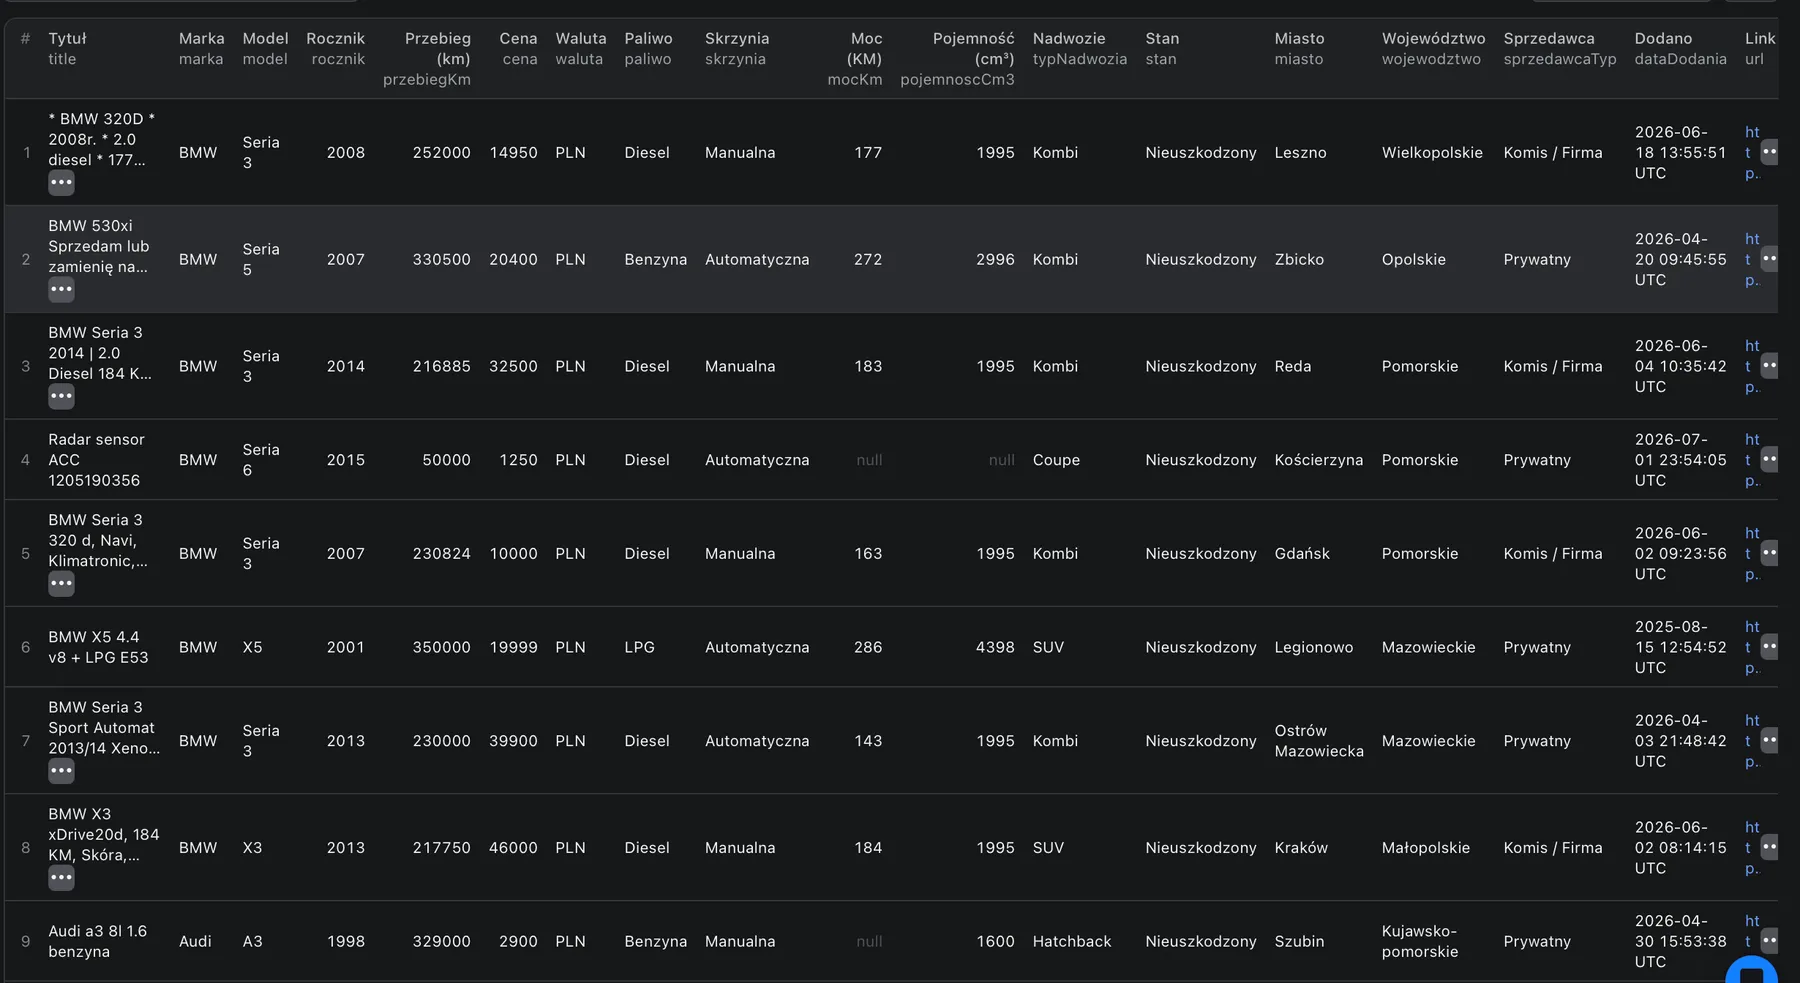Expand truncated title of BMW 530xi row
This screenshot has width=1800, height=983.
(x=61, y=290)
